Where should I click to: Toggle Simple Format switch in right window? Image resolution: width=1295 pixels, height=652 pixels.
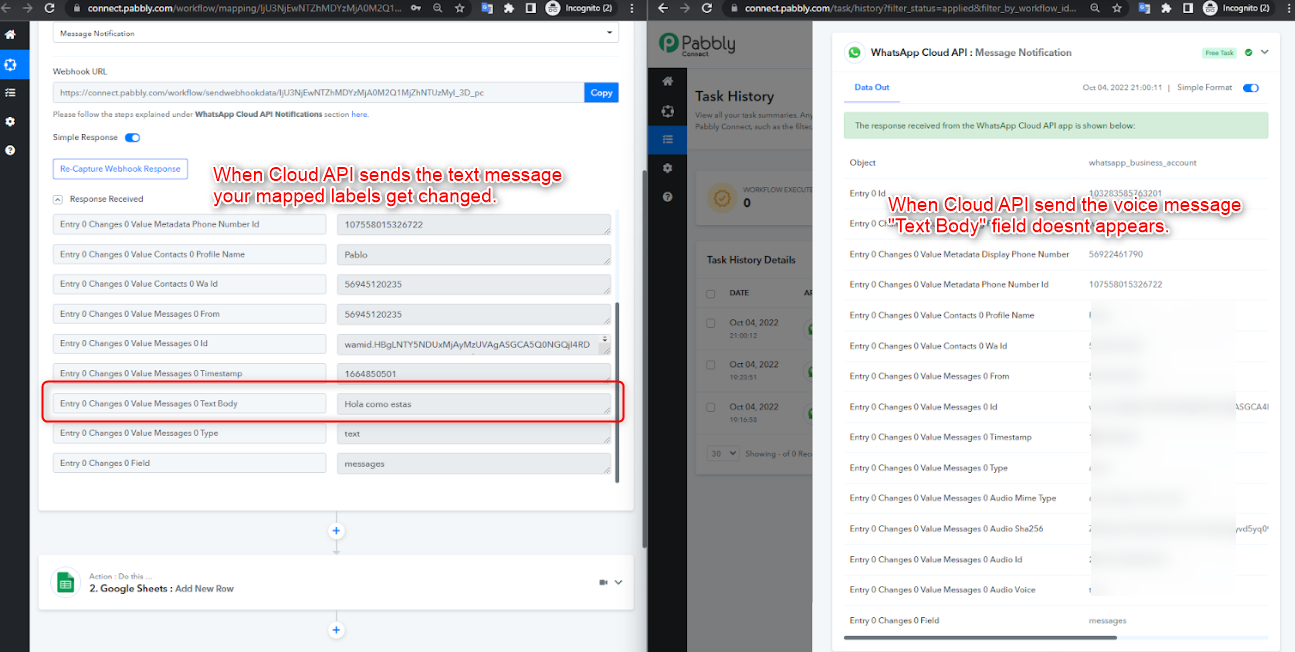(x=1250, y=88)
